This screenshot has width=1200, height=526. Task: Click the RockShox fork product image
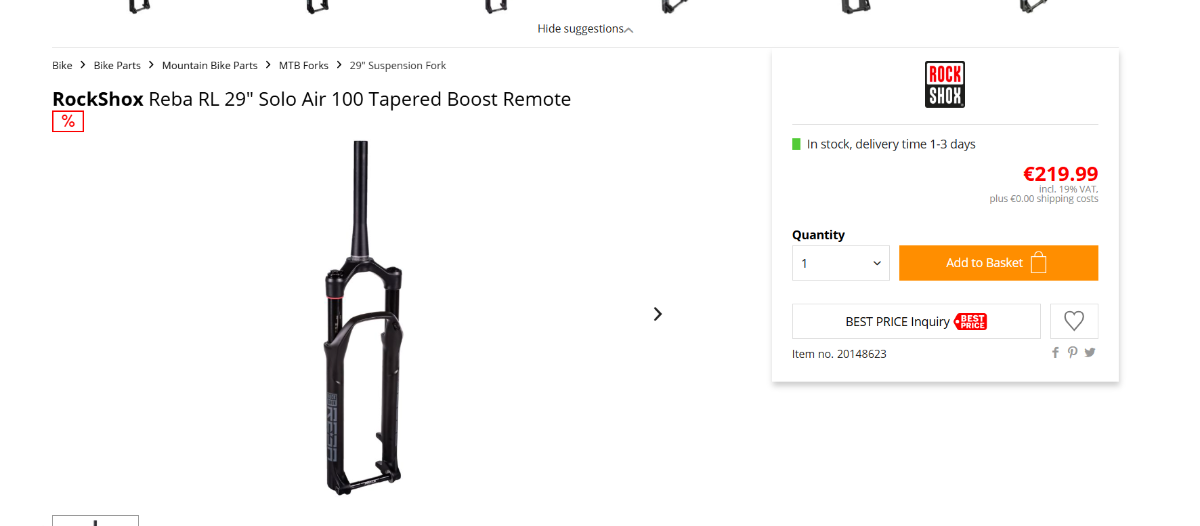point(362,320)
